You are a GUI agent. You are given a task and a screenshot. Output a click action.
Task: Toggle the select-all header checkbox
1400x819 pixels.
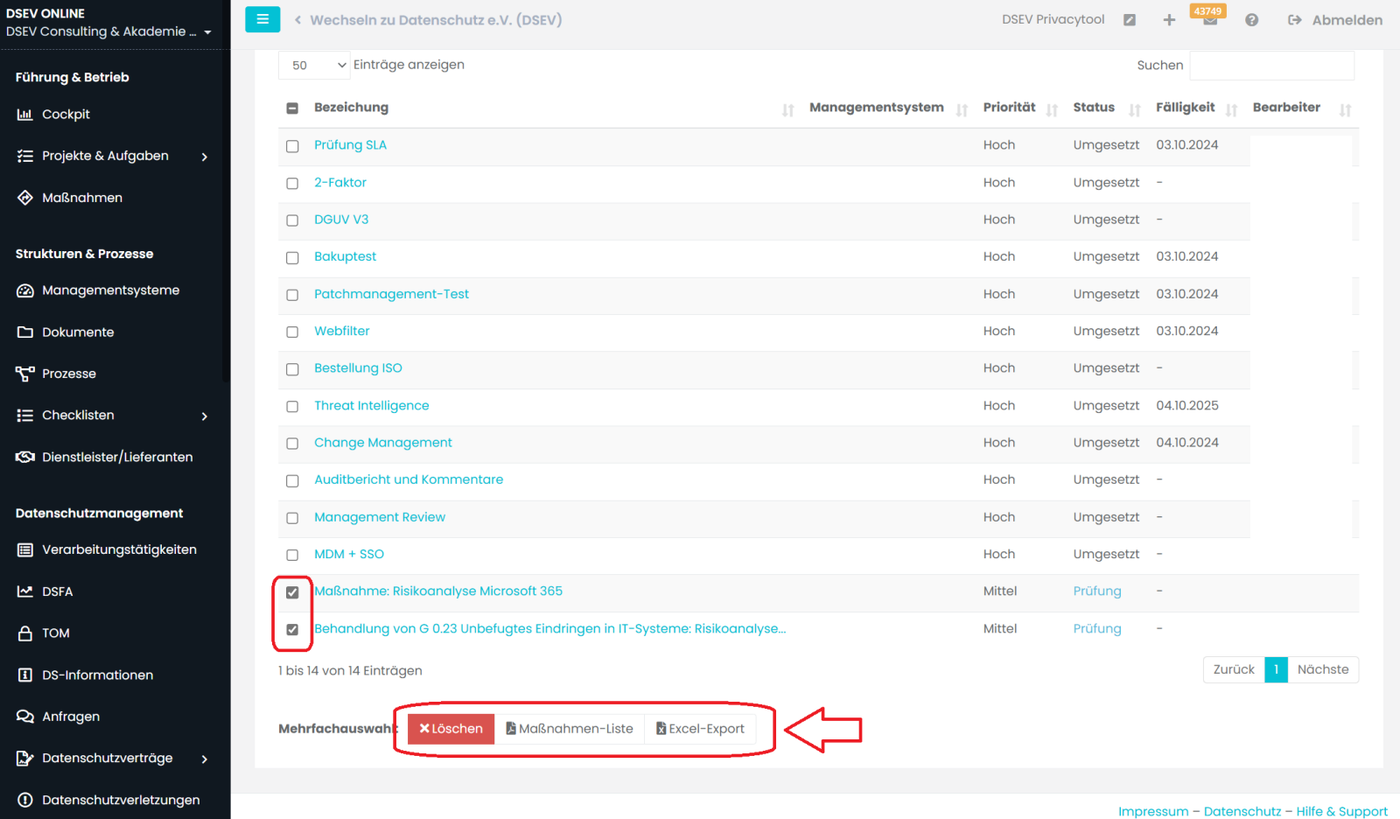coord(292,108)
